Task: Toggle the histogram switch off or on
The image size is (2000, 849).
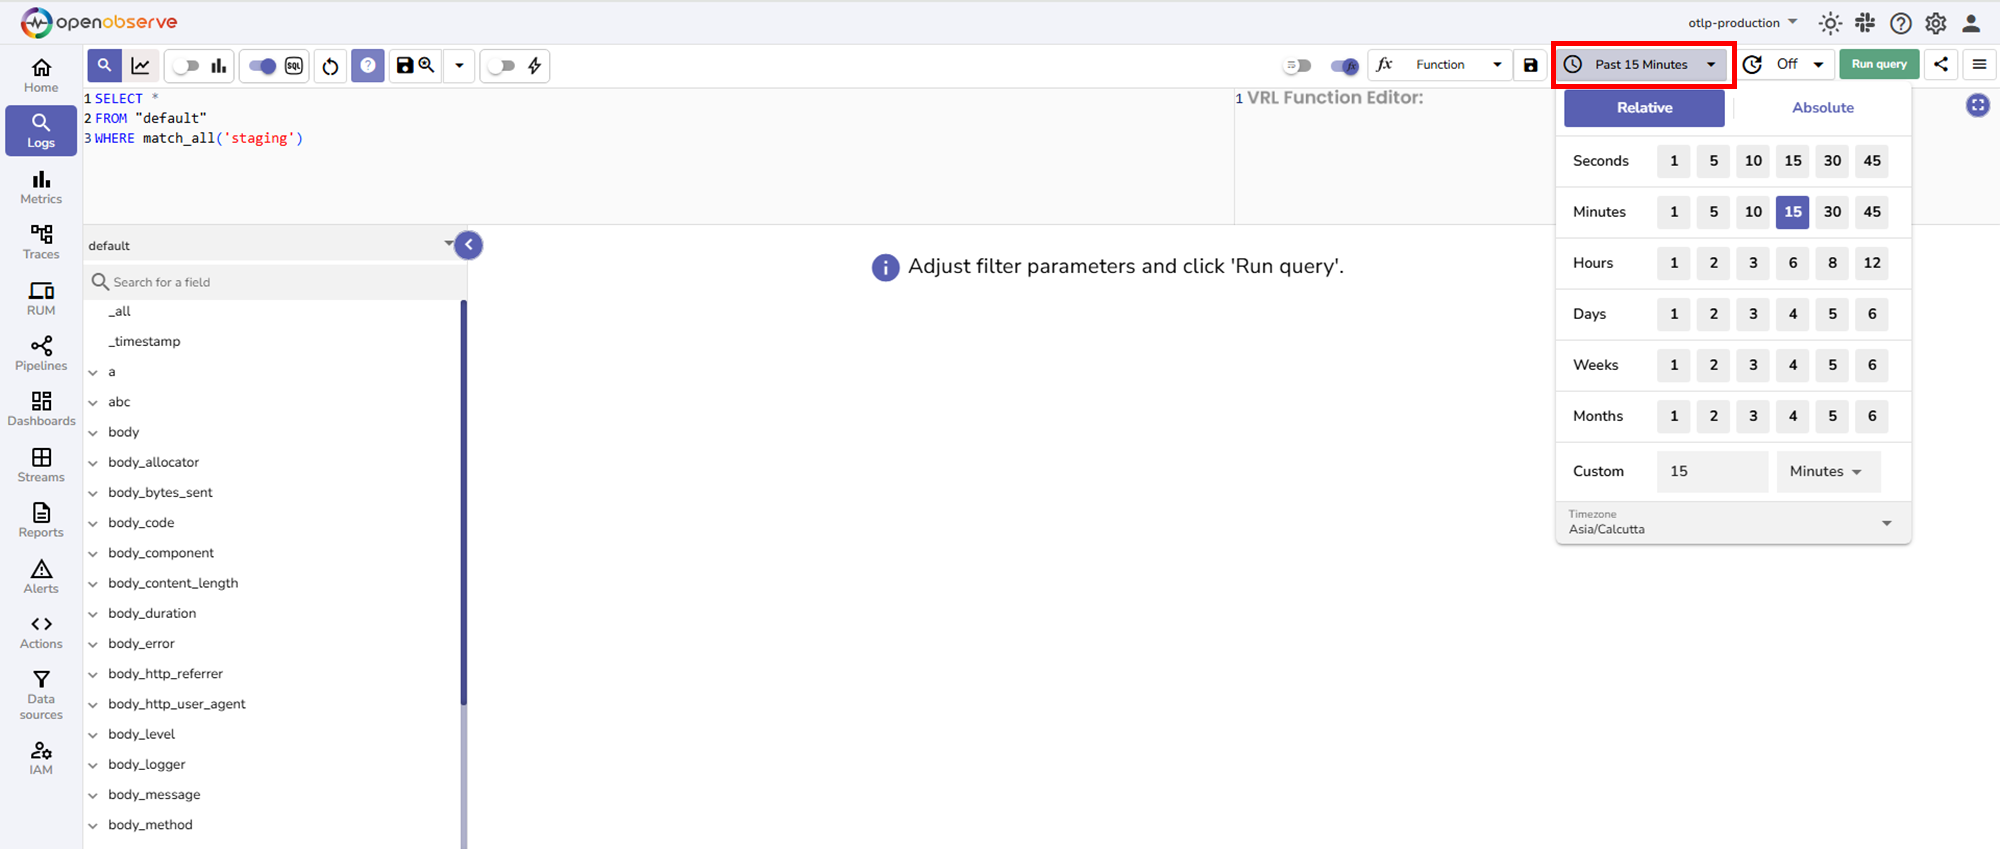Action: pos(187,66)
